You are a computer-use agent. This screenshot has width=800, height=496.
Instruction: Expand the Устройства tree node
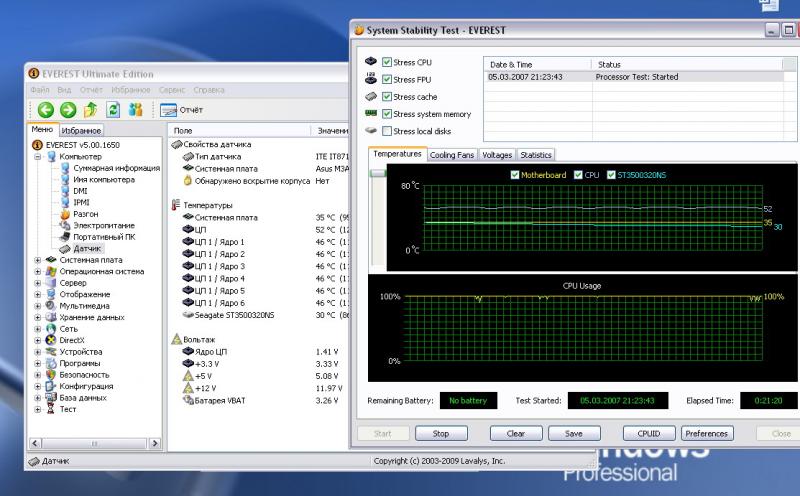pos(37,352)
